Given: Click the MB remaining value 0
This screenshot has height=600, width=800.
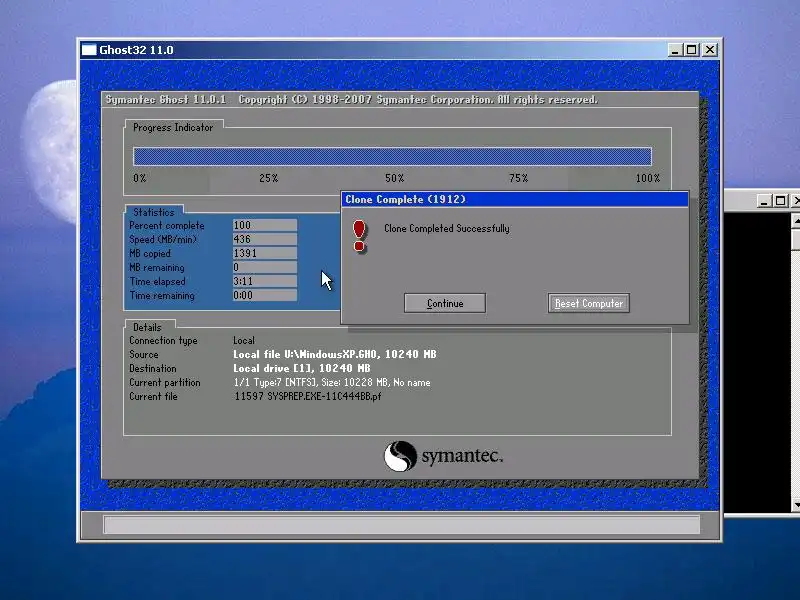Looking at the screenshot, I should pyautogui.click(x=265, y=267).
